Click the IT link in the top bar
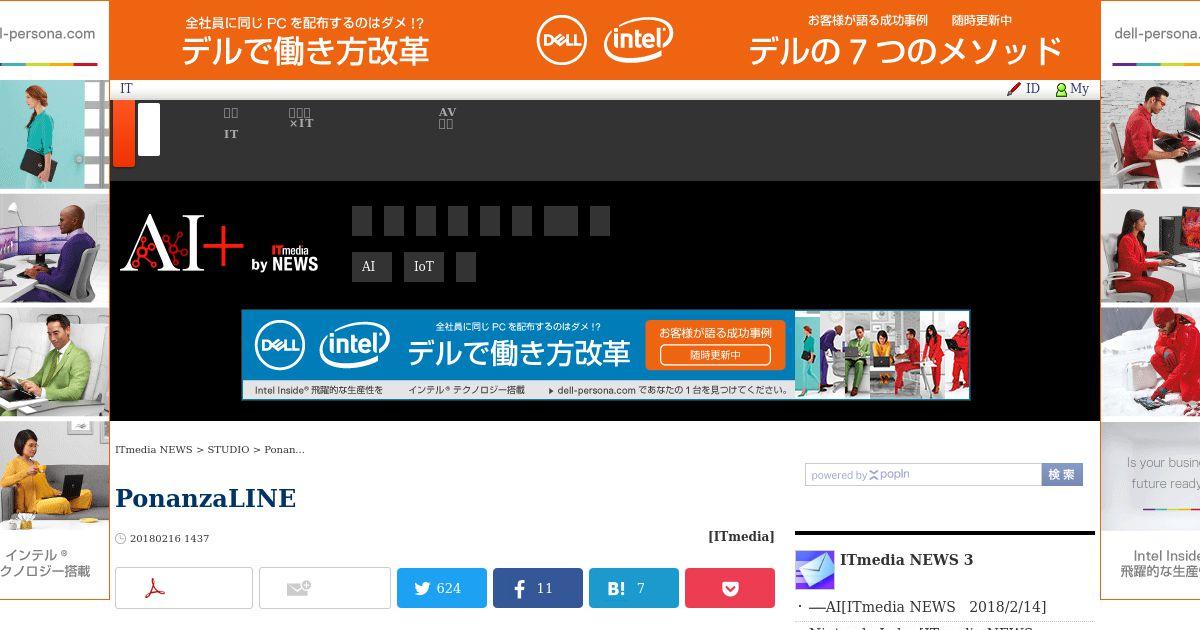This screenshot has width=1200, height=630. pyautogui.click(x=126, y=89)
